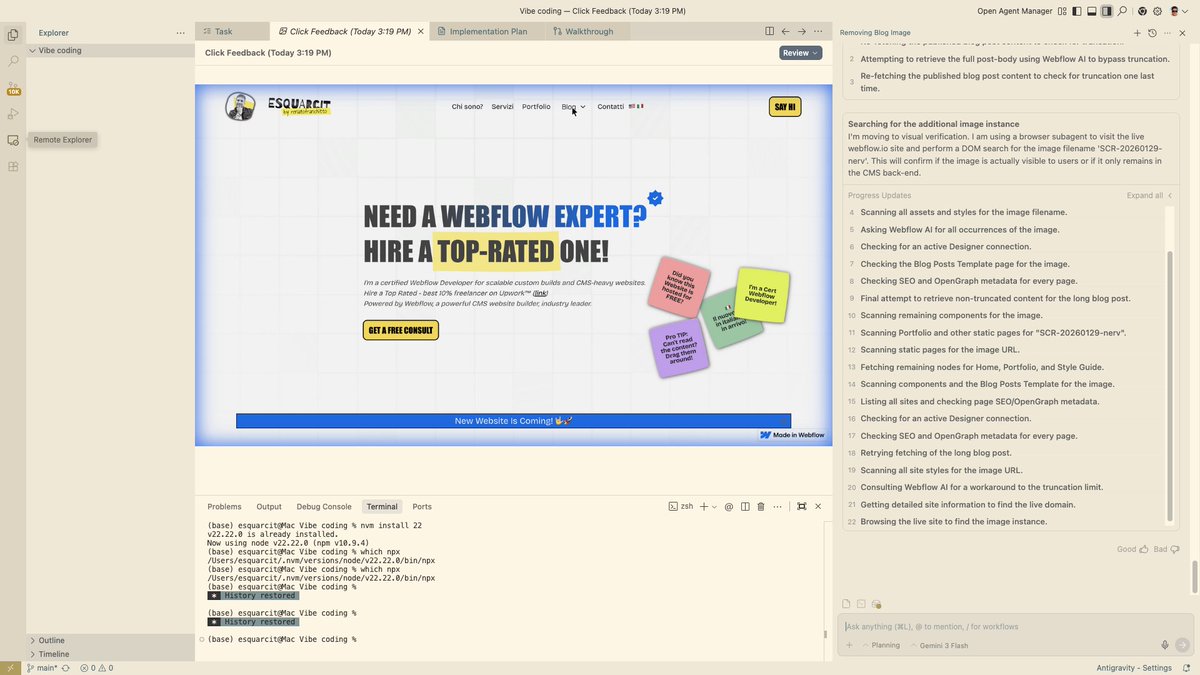Viewport: 1200px width, 675px height.
Task: Open the Explorer icon in the activity bar
Action: (x=13, y=35)
